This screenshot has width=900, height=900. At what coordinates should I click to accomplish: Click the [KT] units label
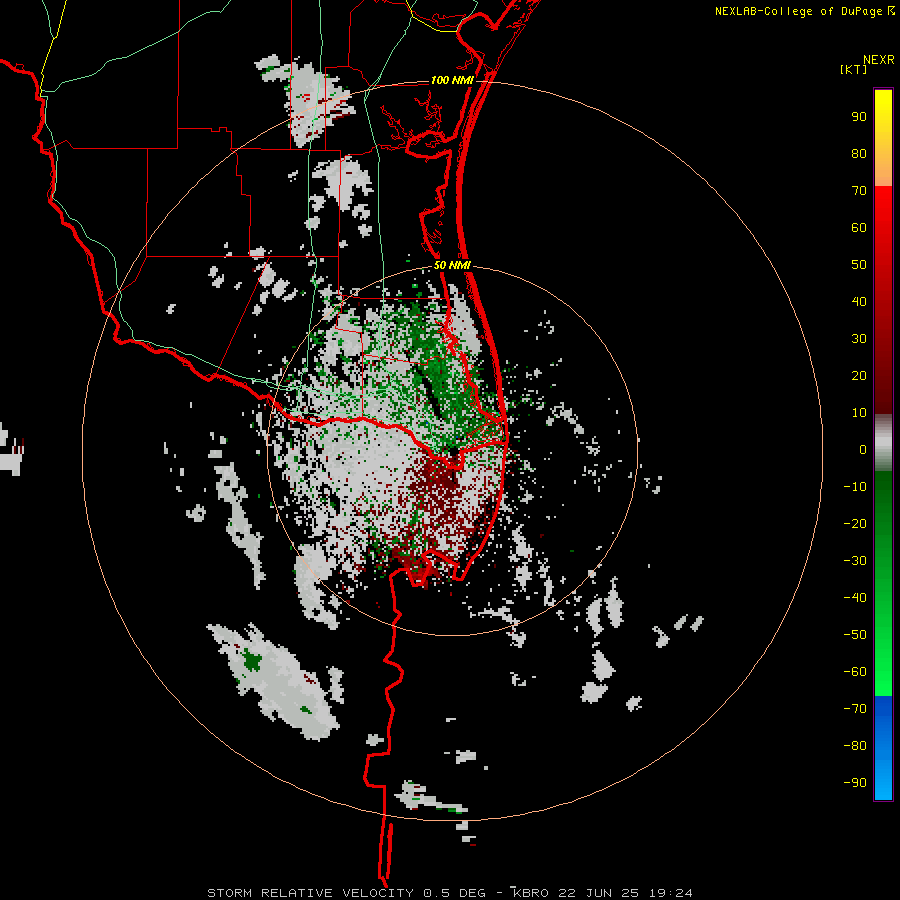click(854, 69)
